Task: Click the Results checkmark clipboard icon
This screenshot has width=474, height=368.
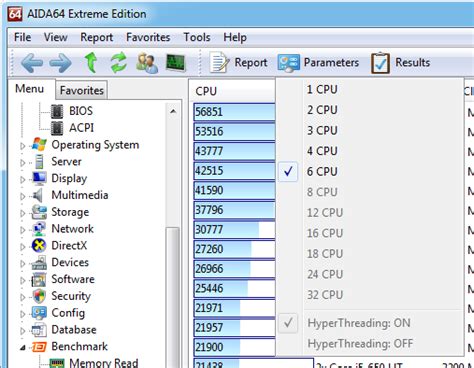Action: click(380, 63)
